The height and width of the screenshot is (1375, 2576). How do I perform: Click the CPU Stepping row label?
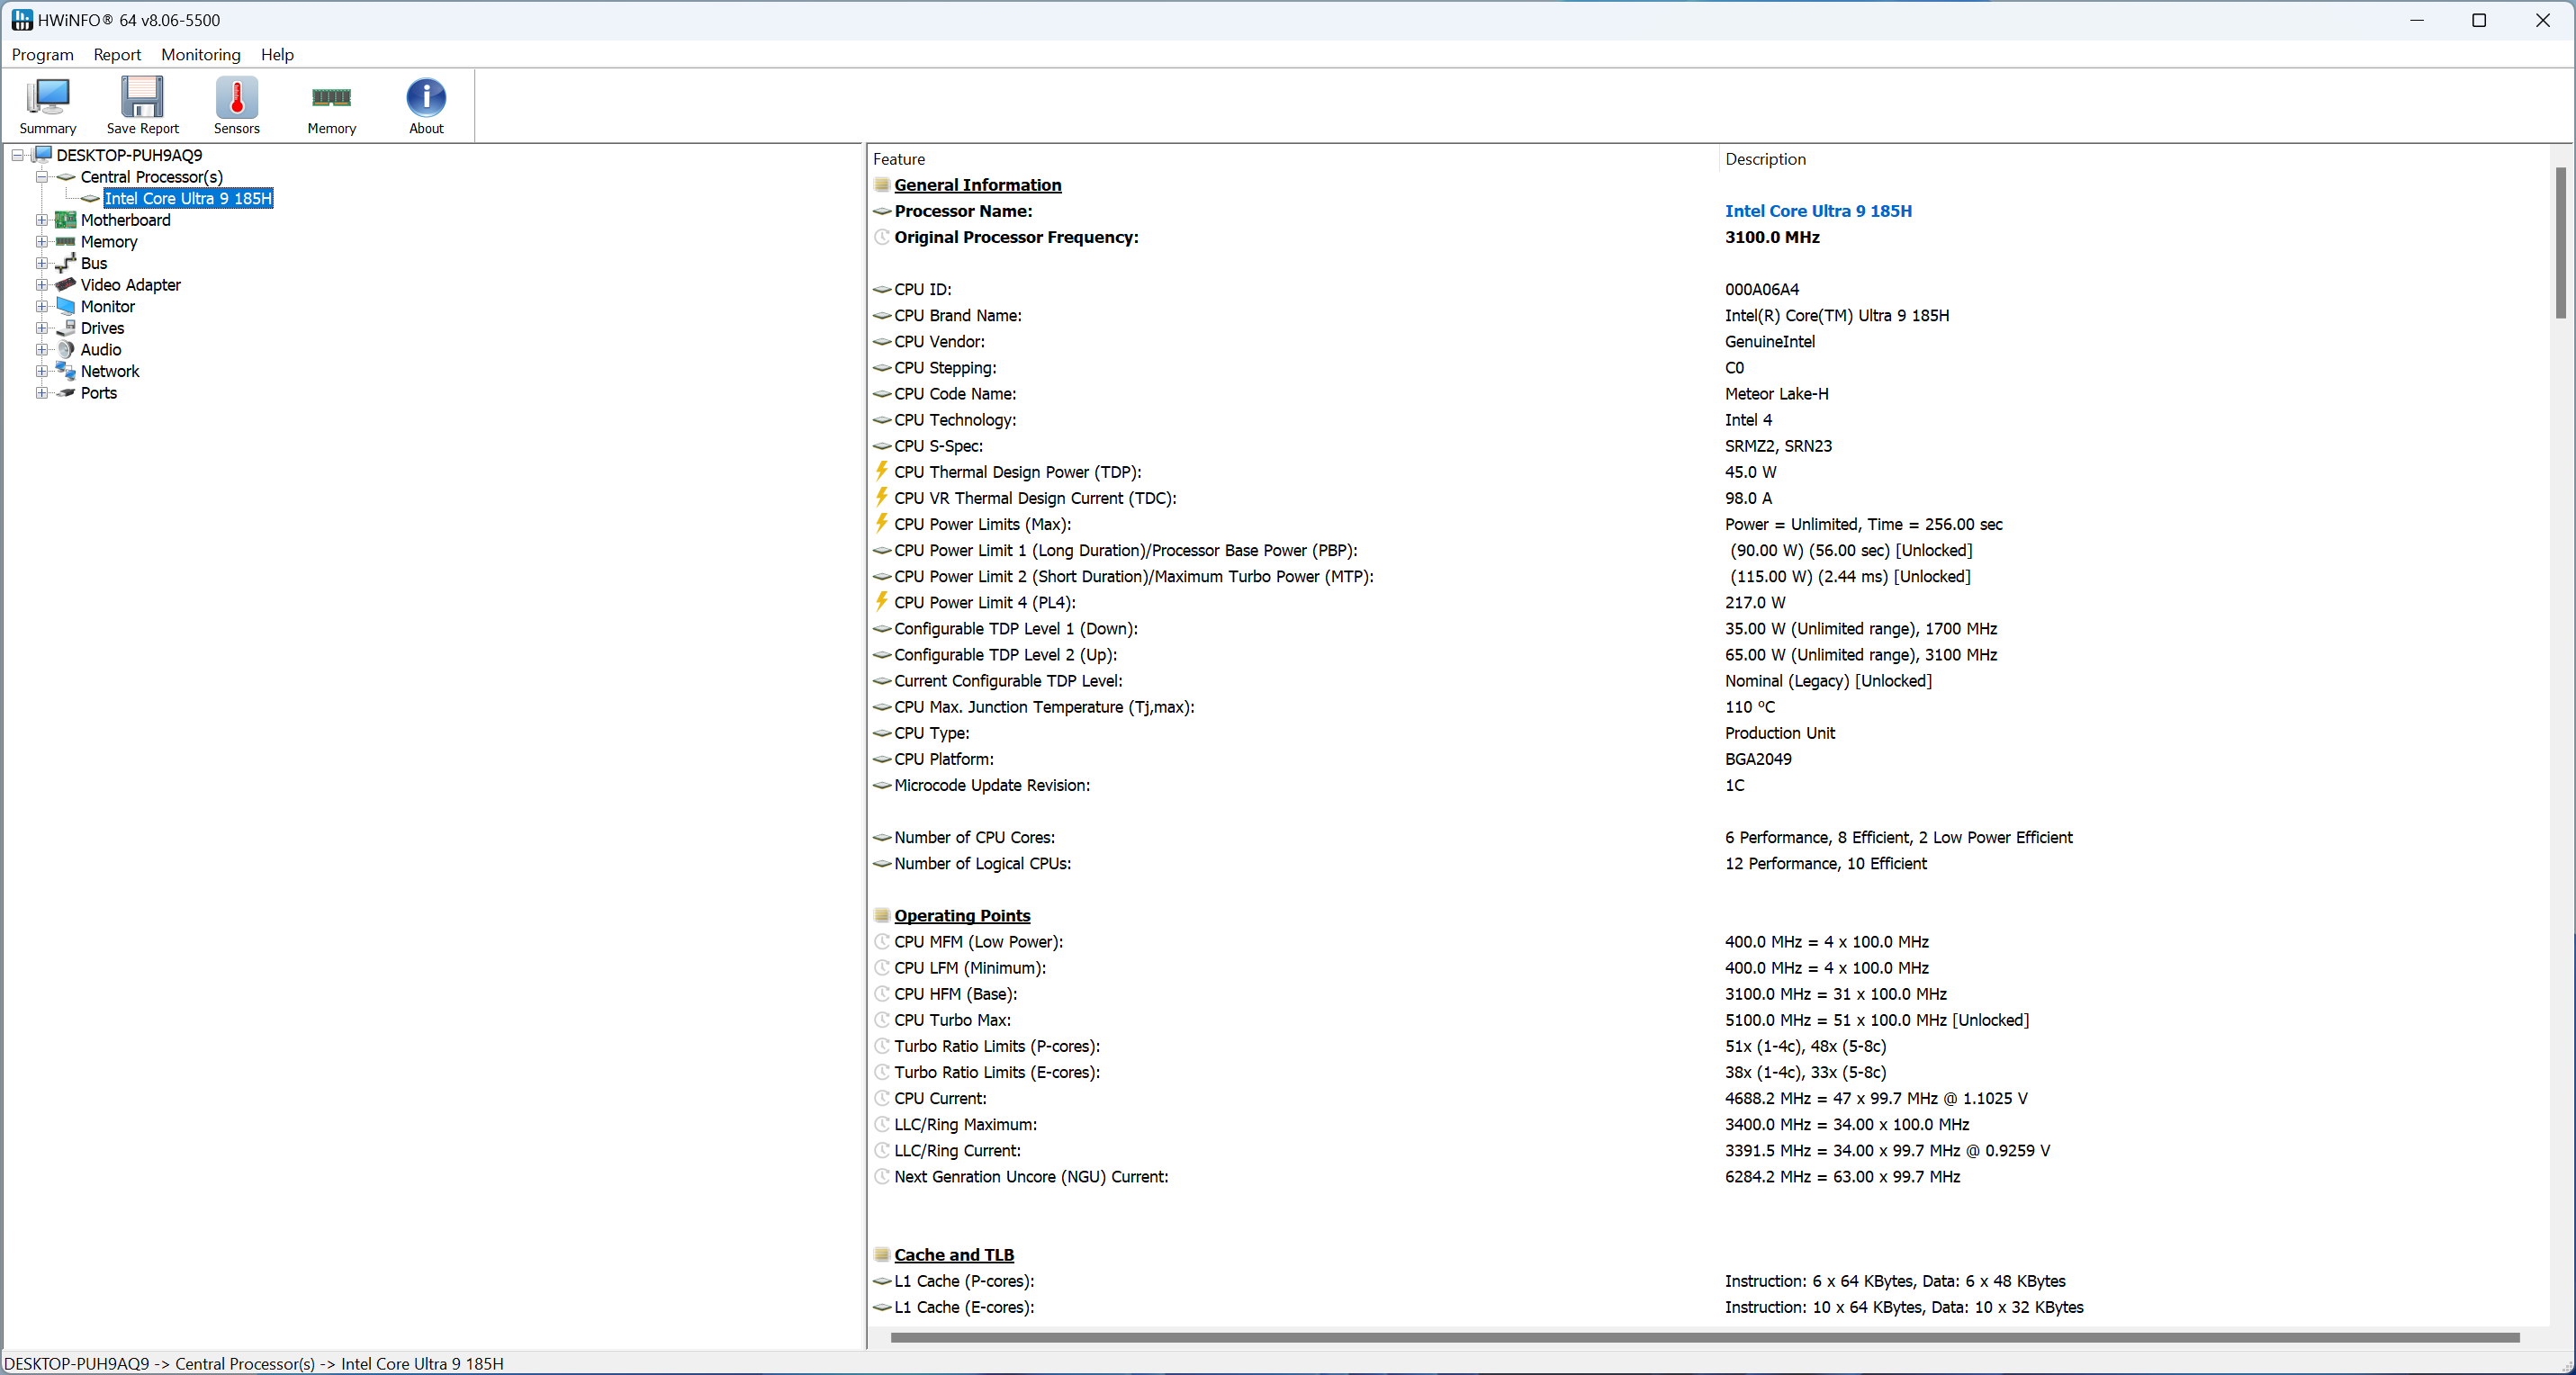point(945,368)
